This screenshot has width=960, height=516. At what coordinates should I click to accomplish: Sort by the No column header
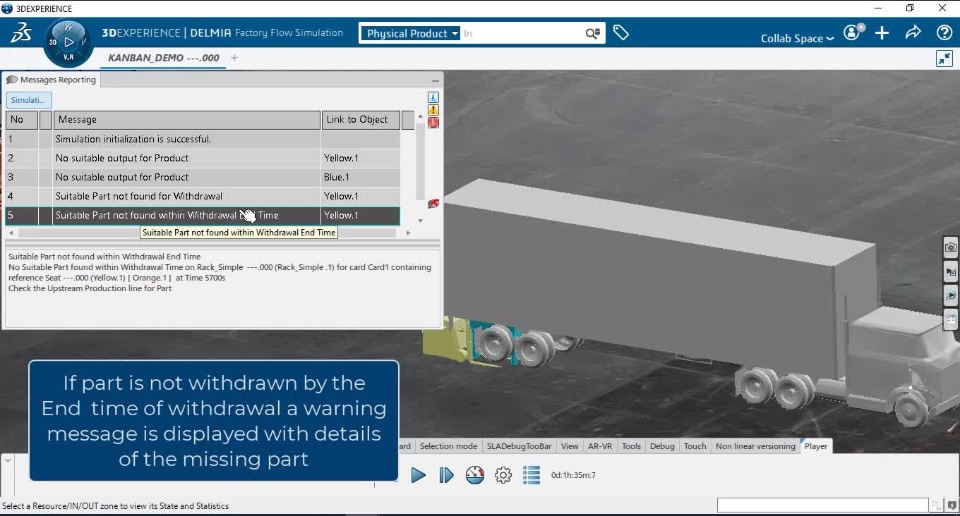point(21,120)
